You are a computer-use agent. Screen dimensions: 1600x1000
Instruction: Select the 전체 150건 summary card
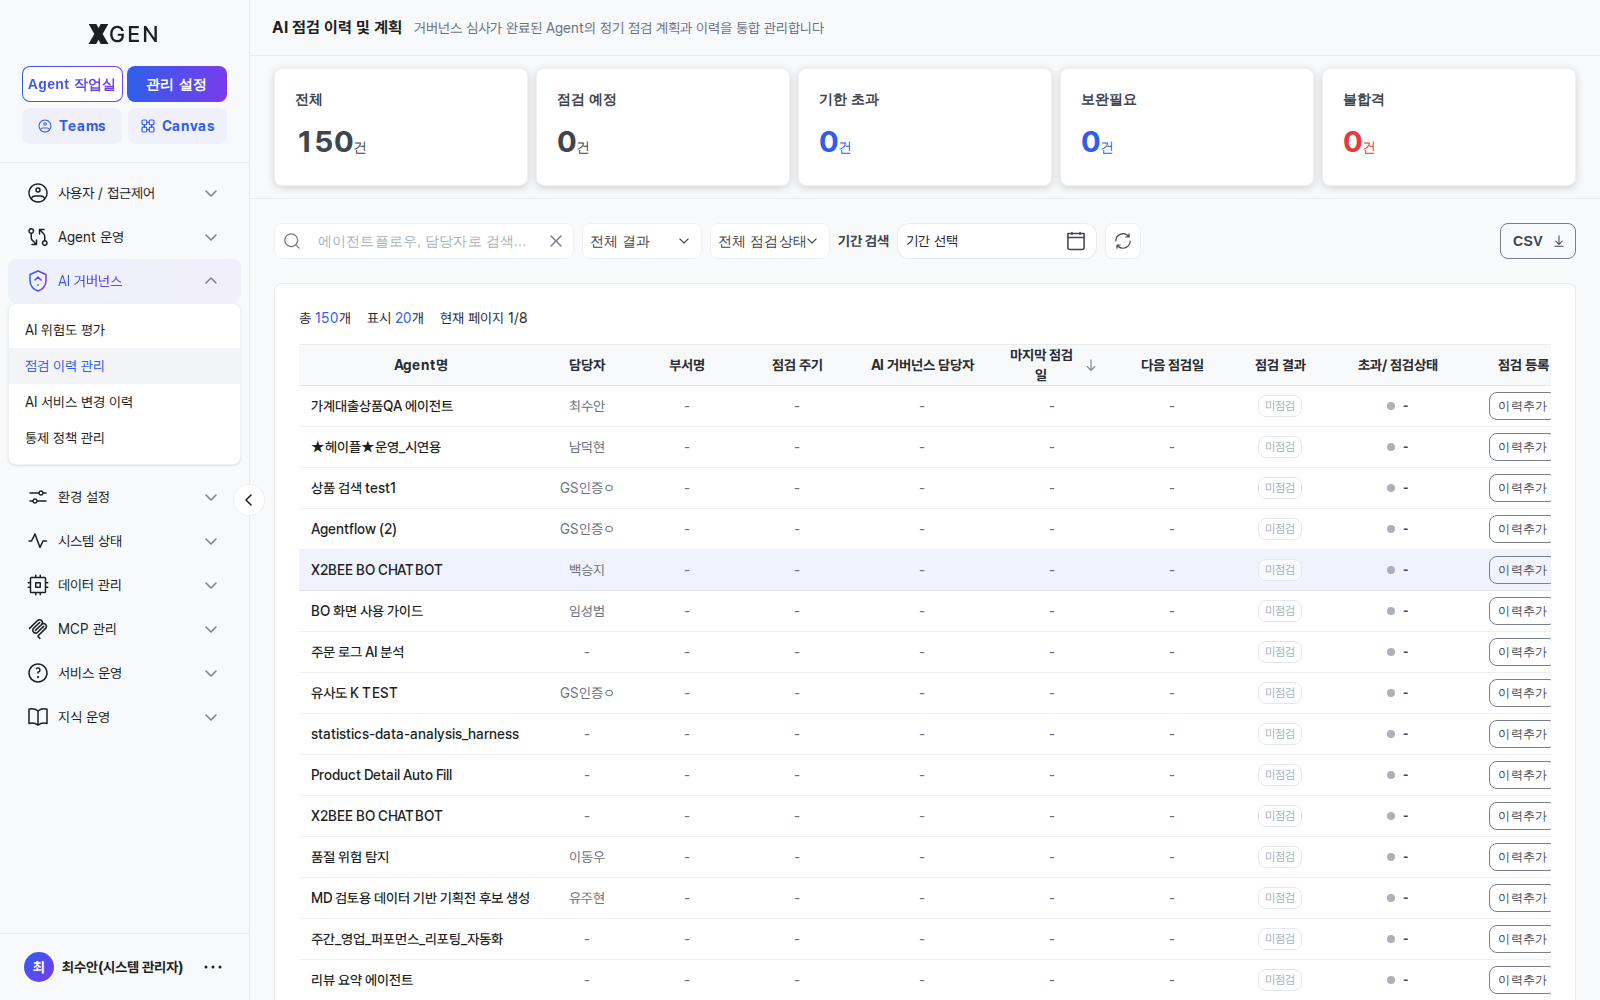point(401,127)
